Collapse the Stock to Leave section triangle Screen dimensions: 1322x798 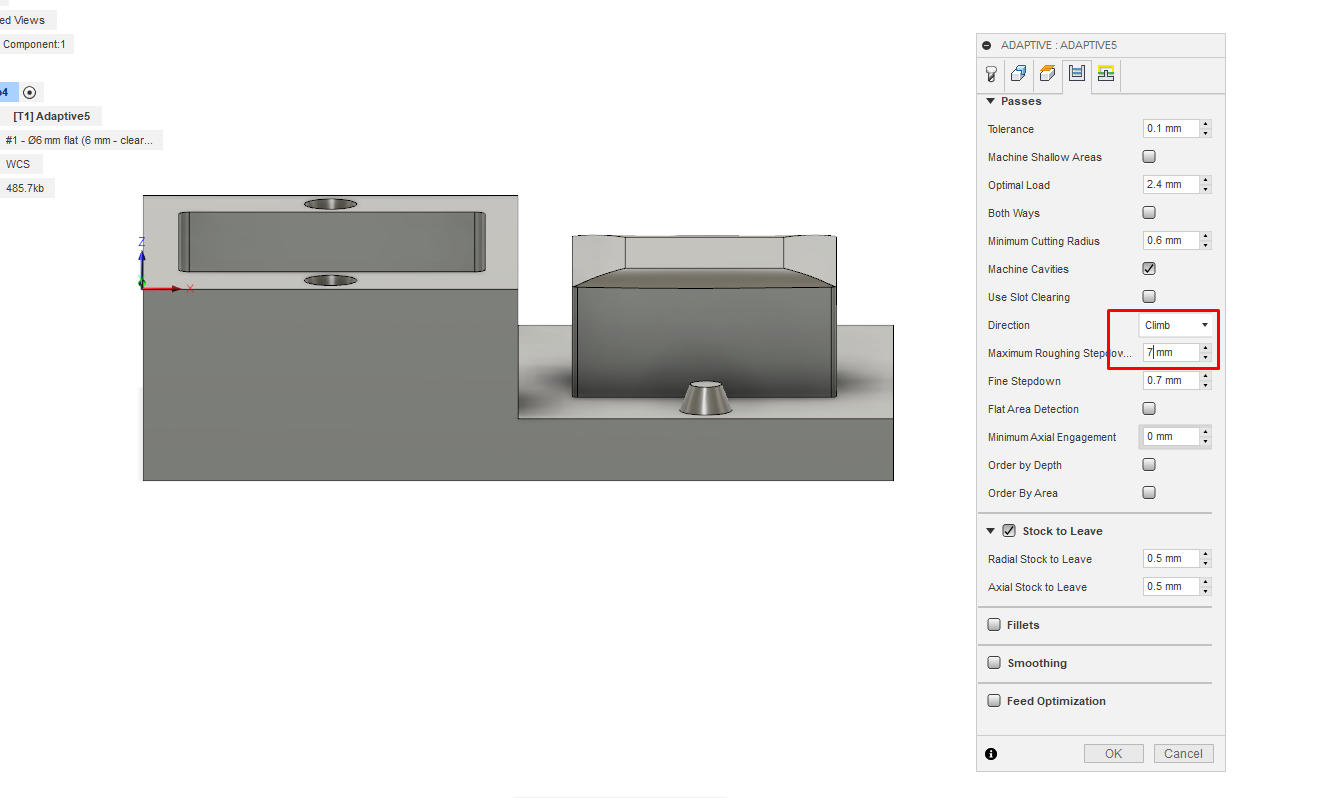991,531
